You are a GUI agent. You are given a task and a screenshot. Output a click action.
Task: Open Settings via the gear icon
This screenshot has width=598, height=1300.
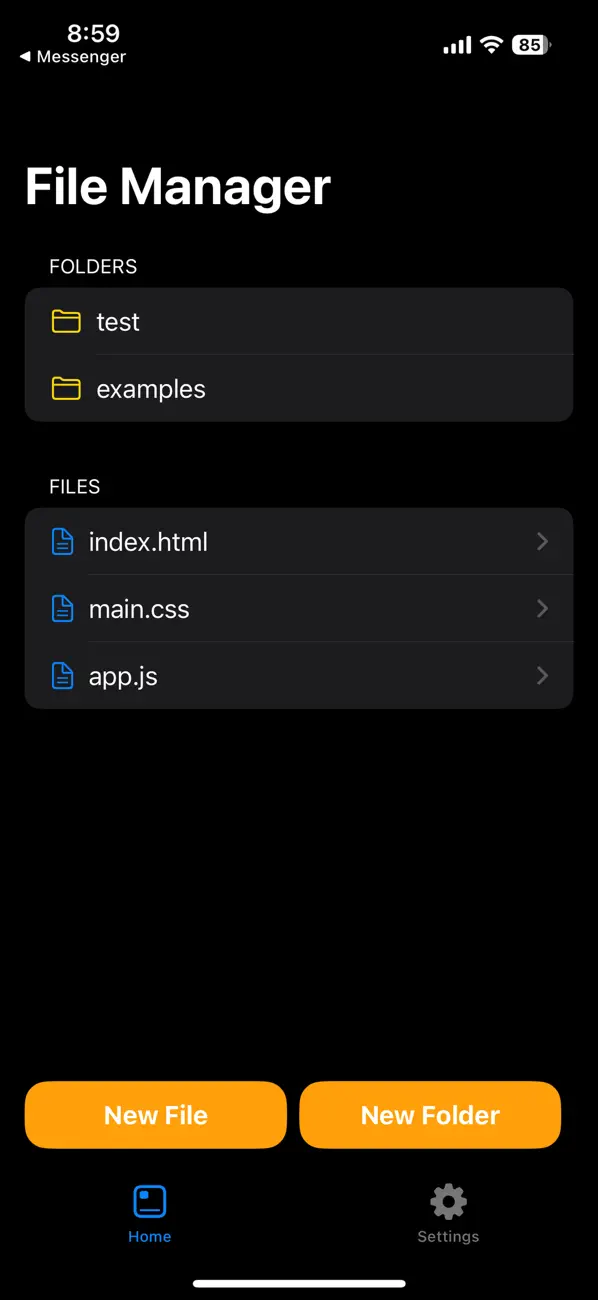(x=447, y=1201)
